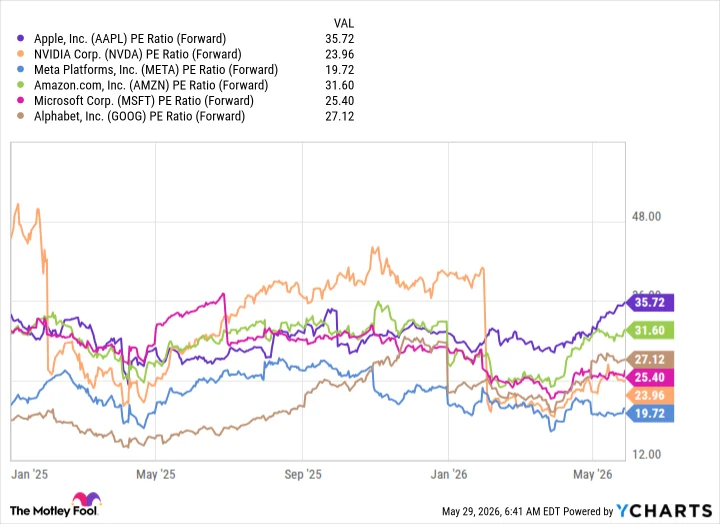The width and height of the screenshot is (720, 524).
Task: Click the 48.00 y-axis label
Action: [x=646, y=216]
